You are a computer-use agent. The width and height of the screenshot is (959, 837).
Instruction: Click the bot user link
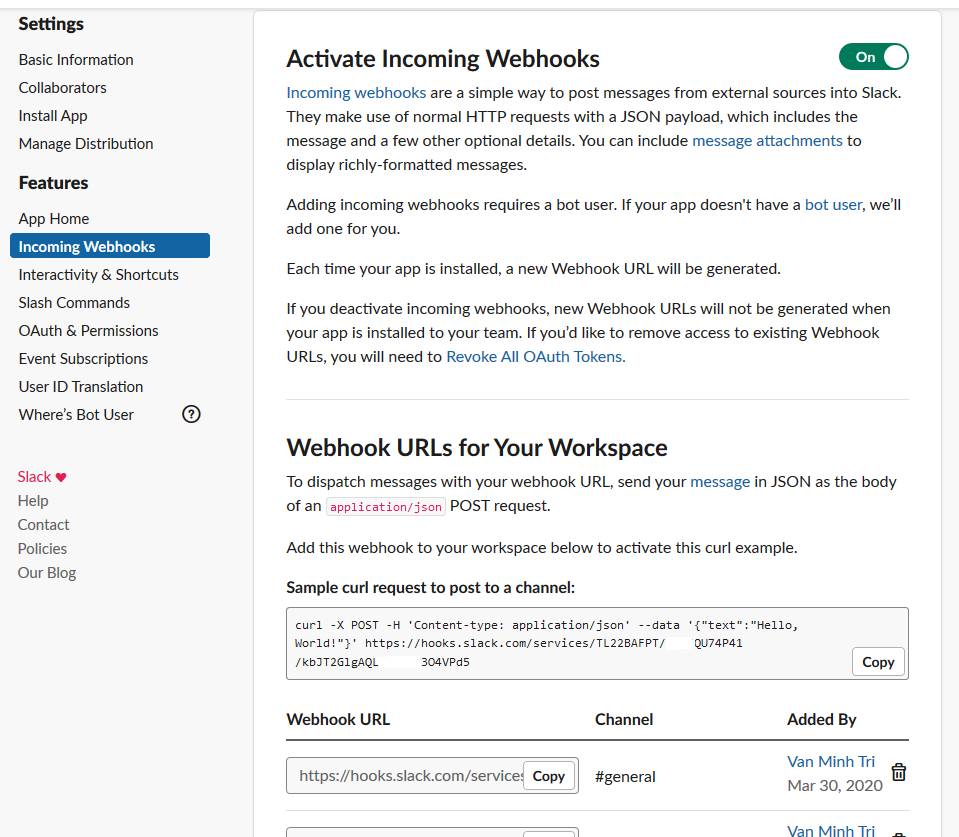point(833,203)
